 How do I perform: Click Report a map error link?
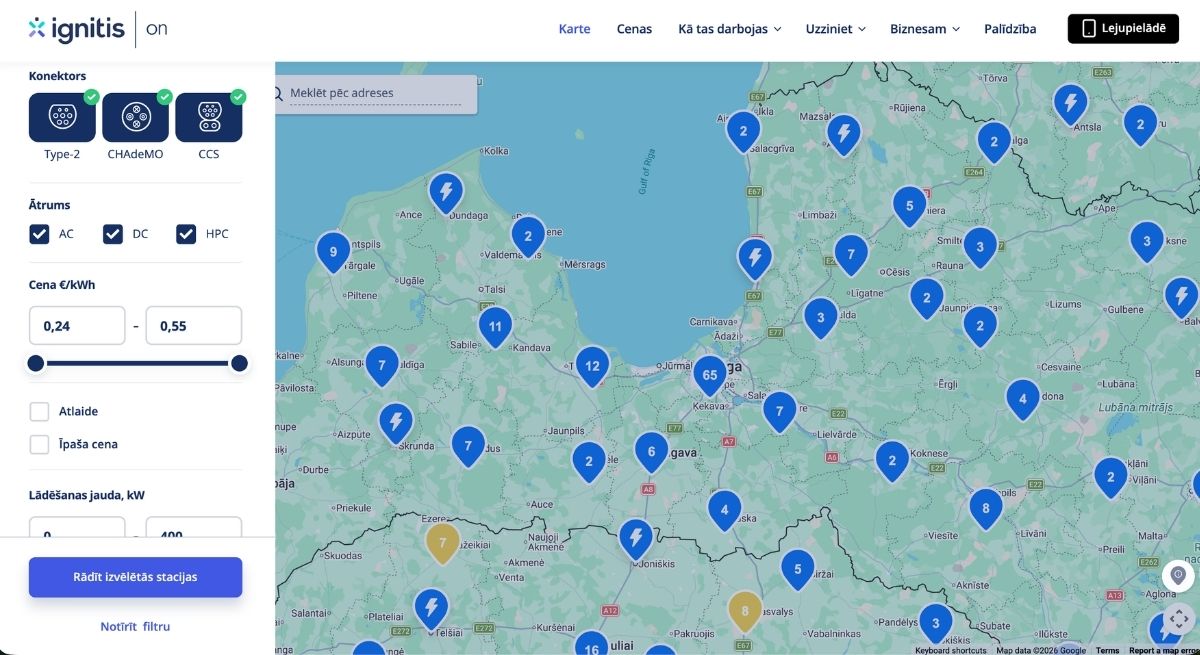tap(1163, 650)
